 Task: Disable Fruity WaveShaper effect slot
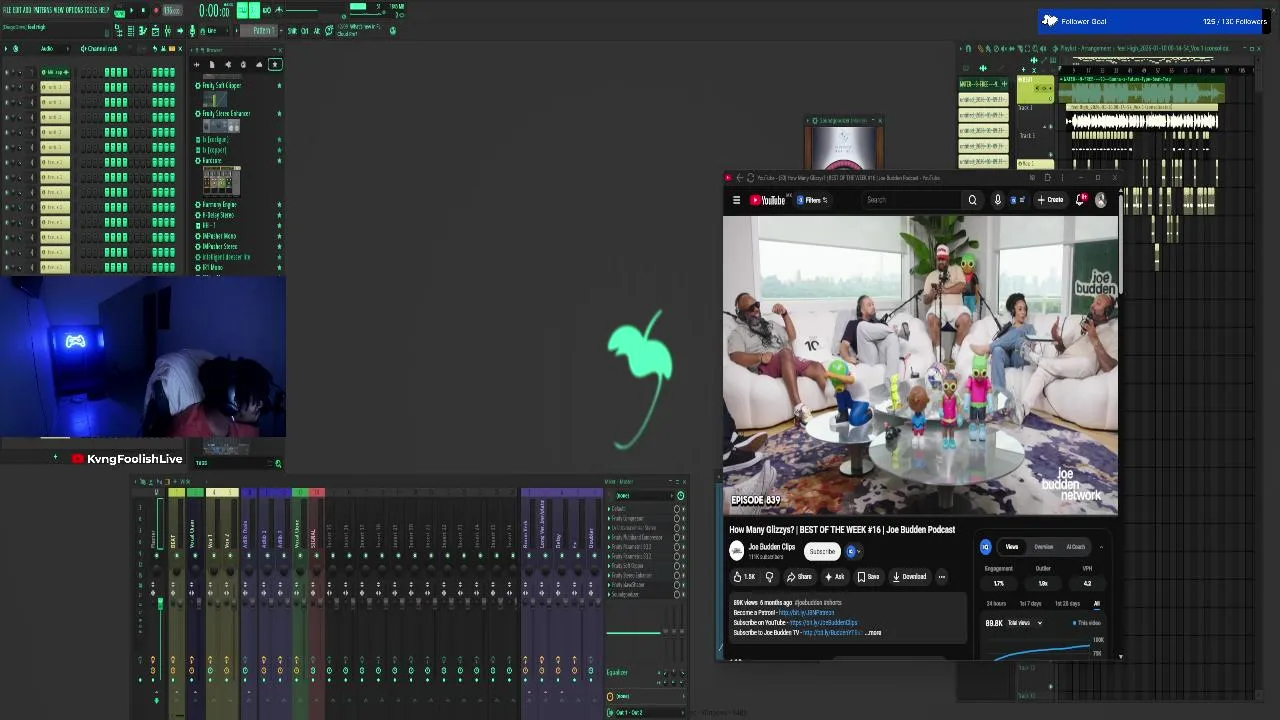pos(677,585)
